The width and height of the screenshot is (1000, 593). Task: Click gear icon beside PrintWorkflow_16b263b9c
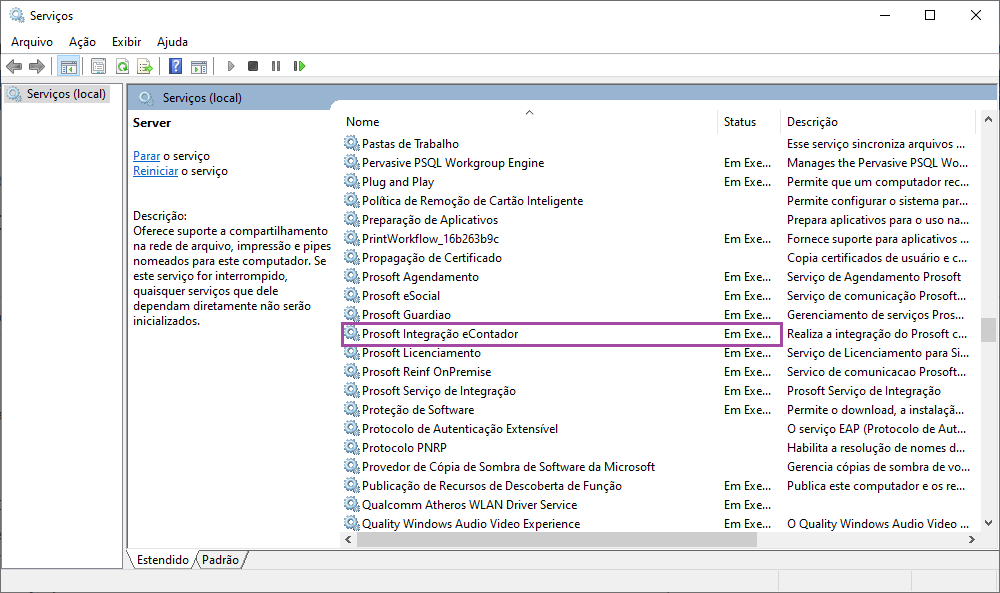351,238
